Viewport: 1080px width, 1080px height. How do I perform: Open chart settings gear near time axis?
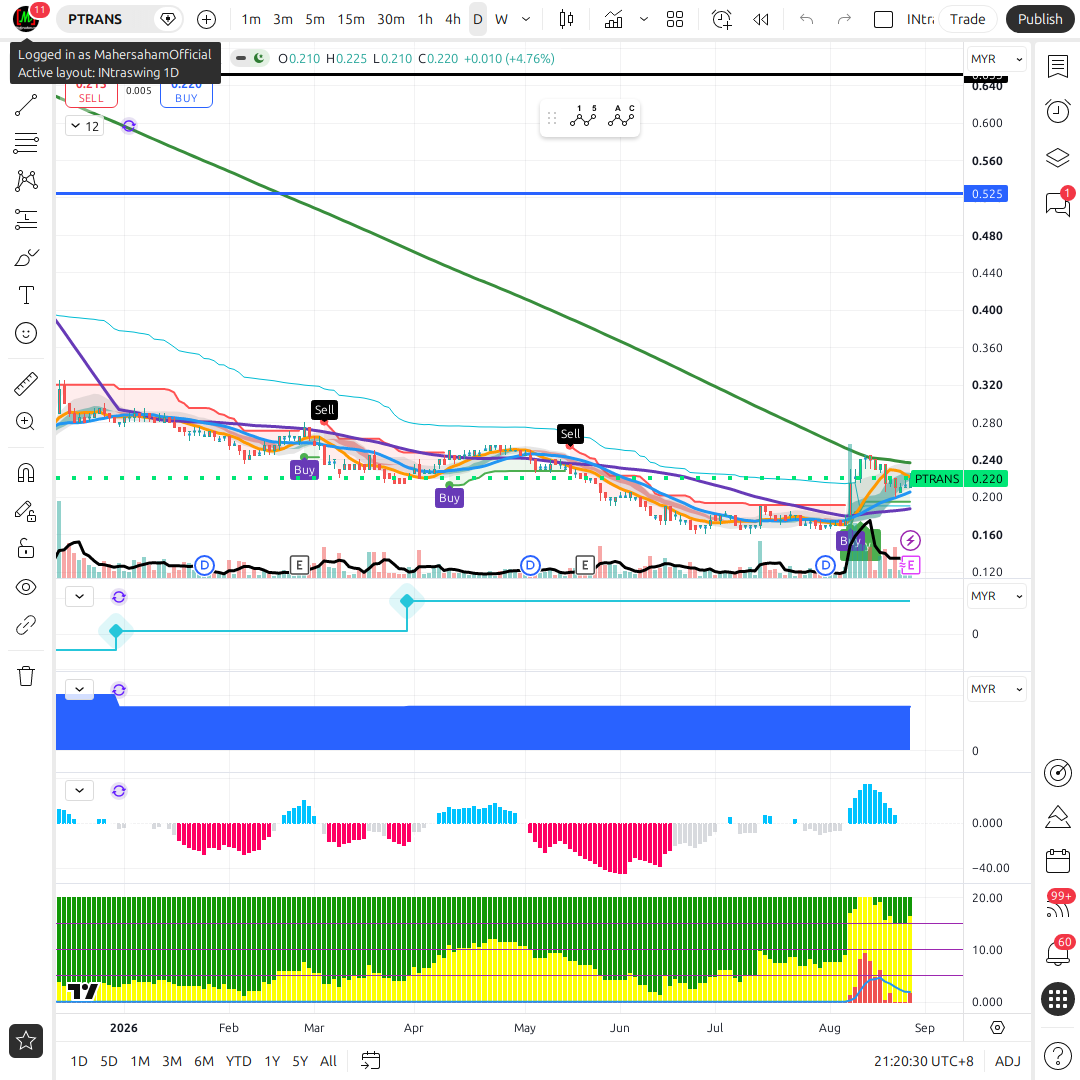point(997,1028)
